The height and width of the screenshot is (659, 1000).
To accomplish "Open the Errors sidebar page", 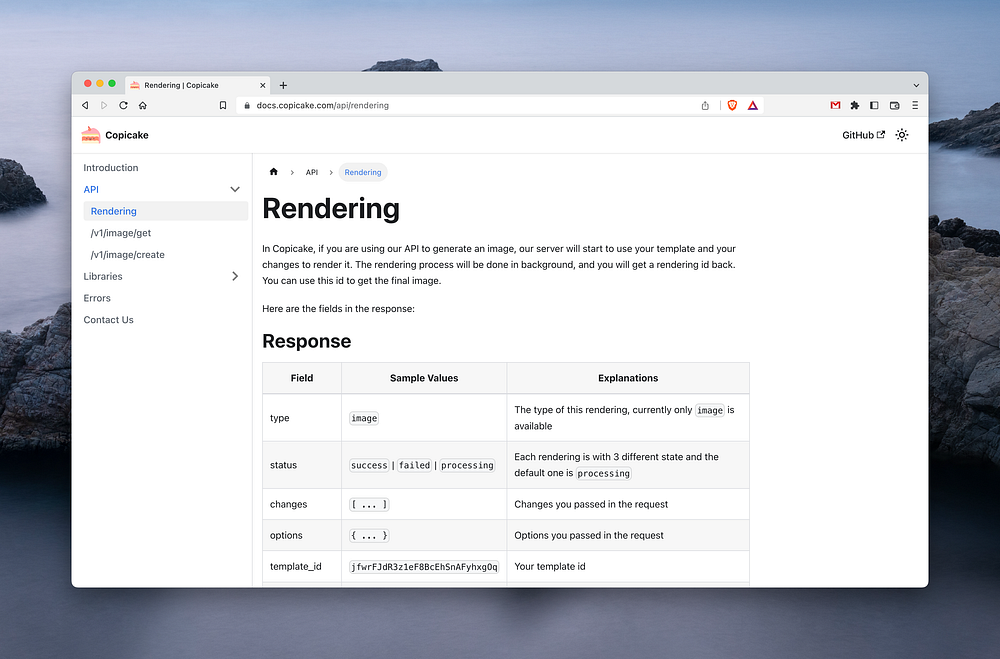I will (x=97, y=298).
